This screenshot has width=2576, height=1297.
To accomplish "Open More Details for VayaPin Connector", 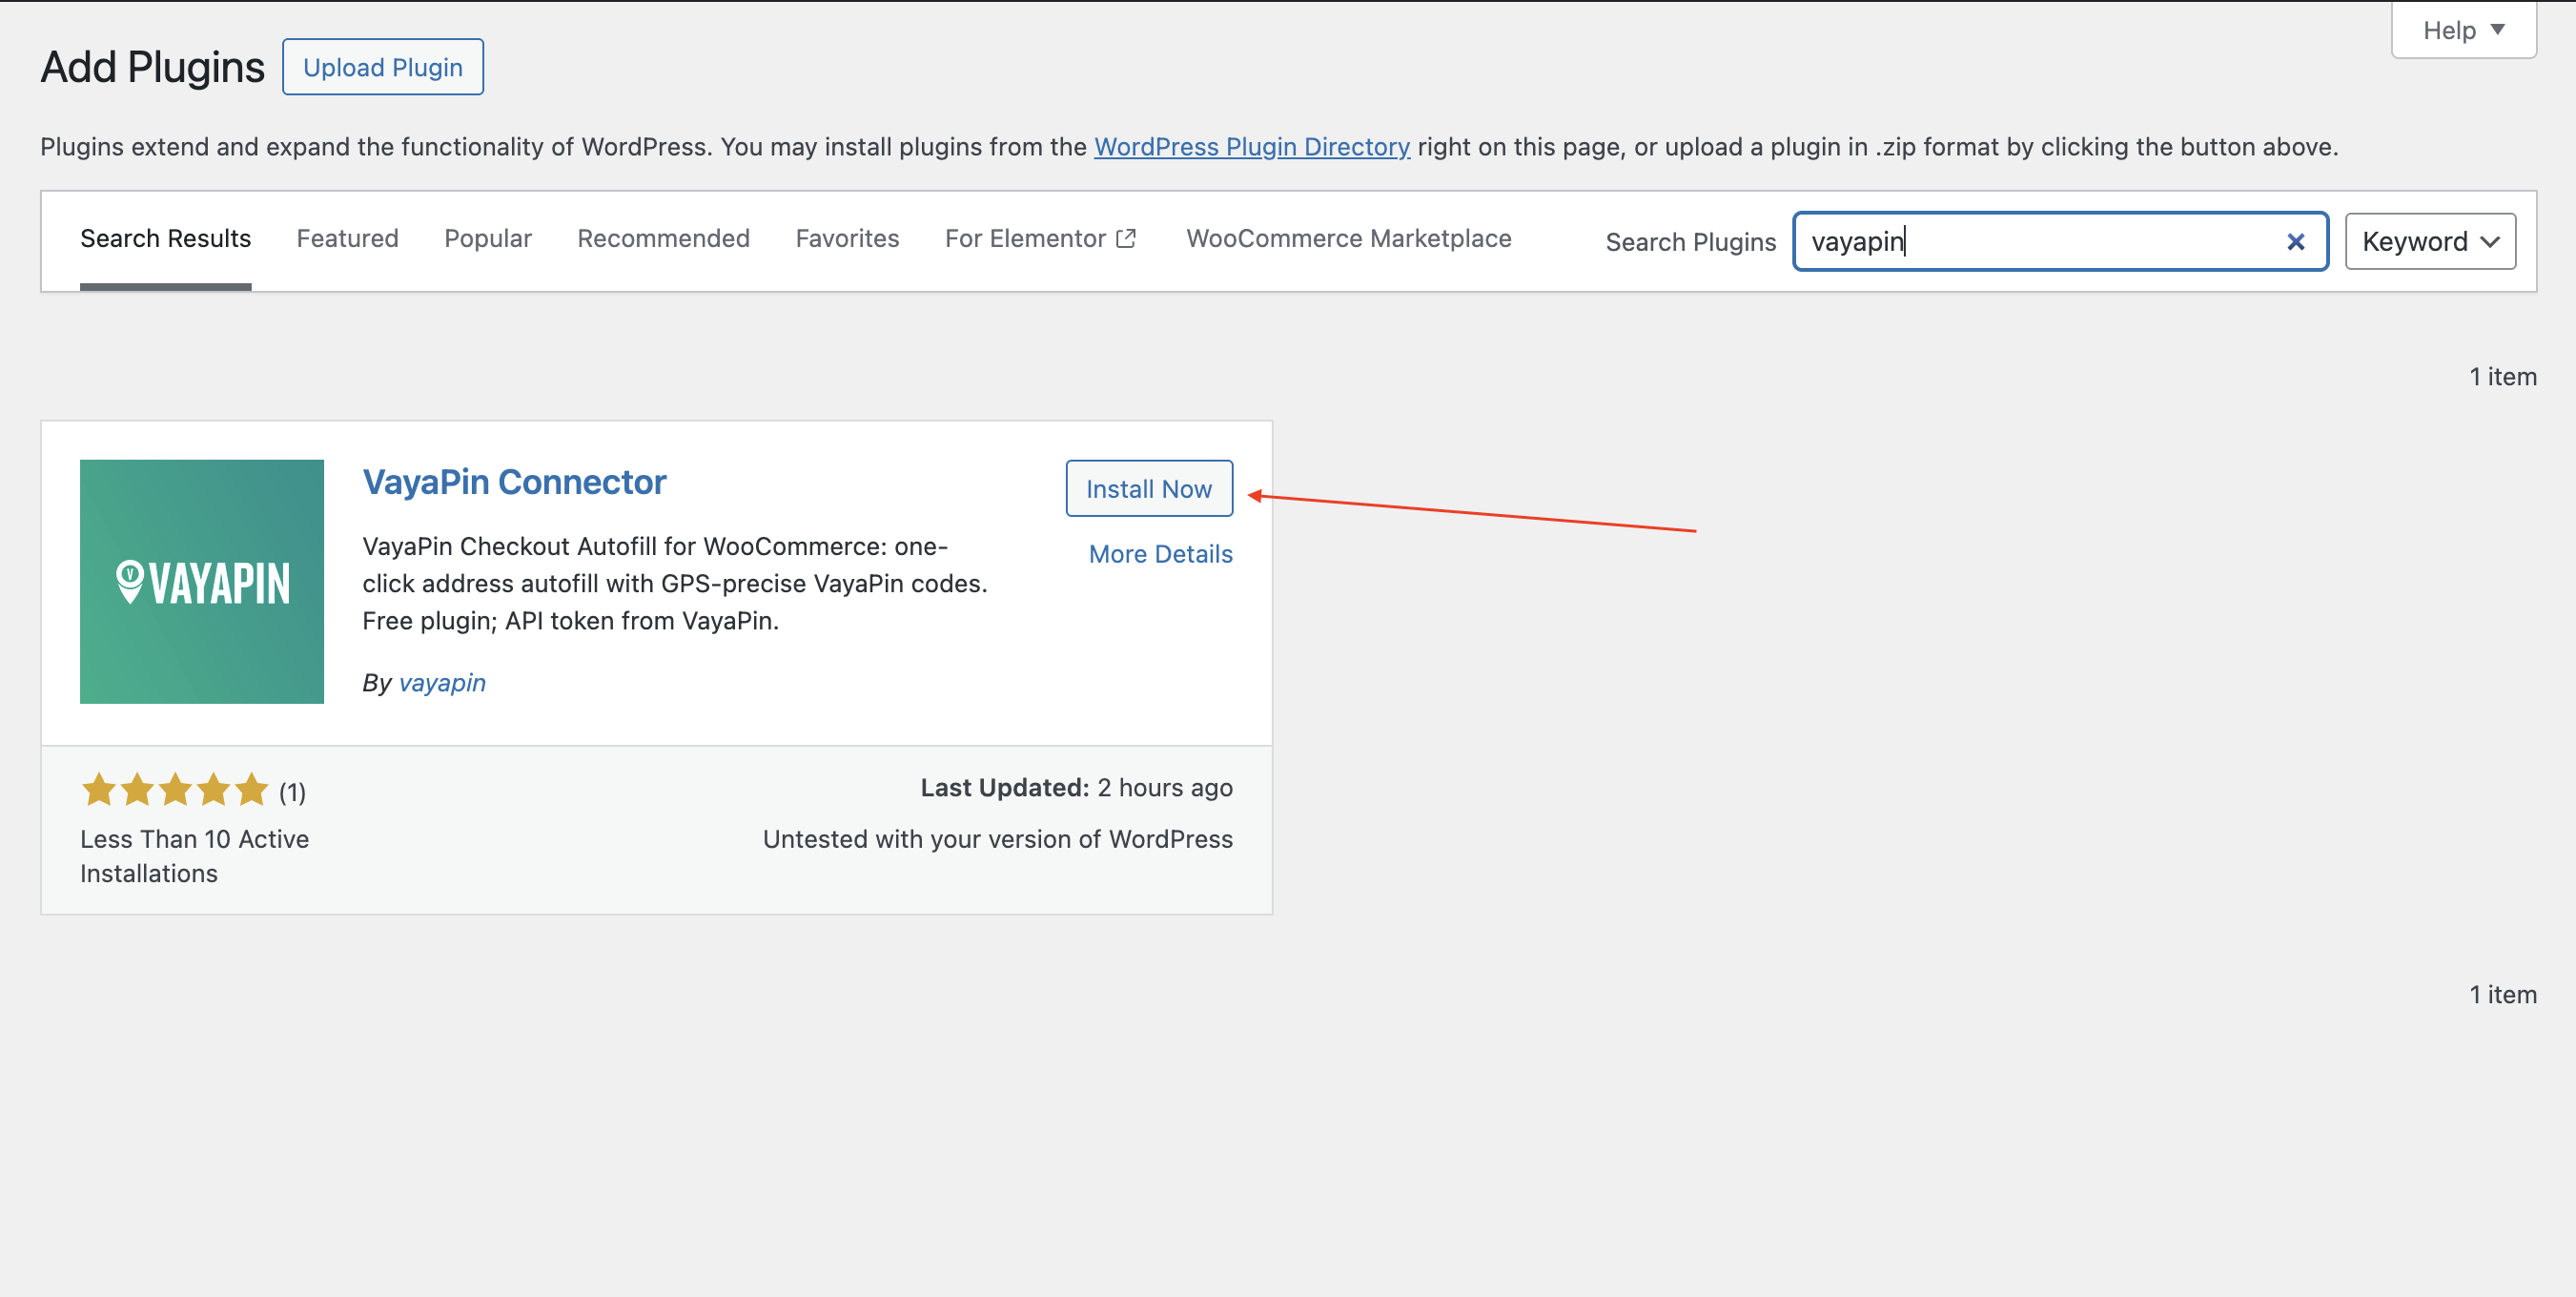I will 1160,554.
